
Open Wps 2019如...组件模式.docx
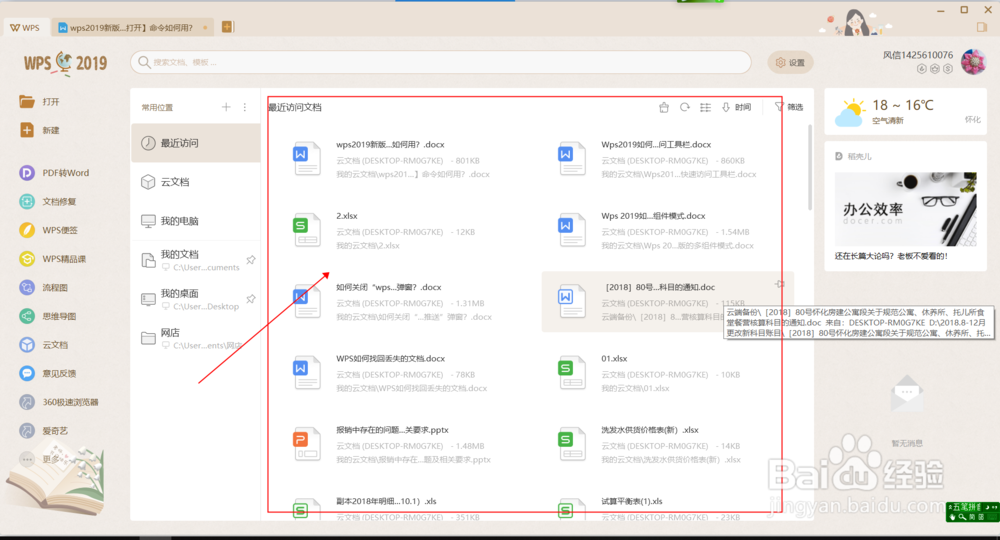(x=666, y=231)
